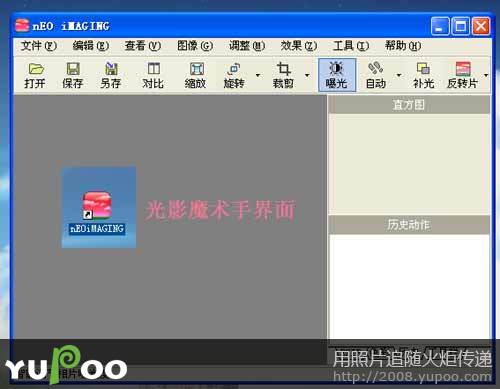Apply the 自动 auto adjustment

(x=376, y=75)
